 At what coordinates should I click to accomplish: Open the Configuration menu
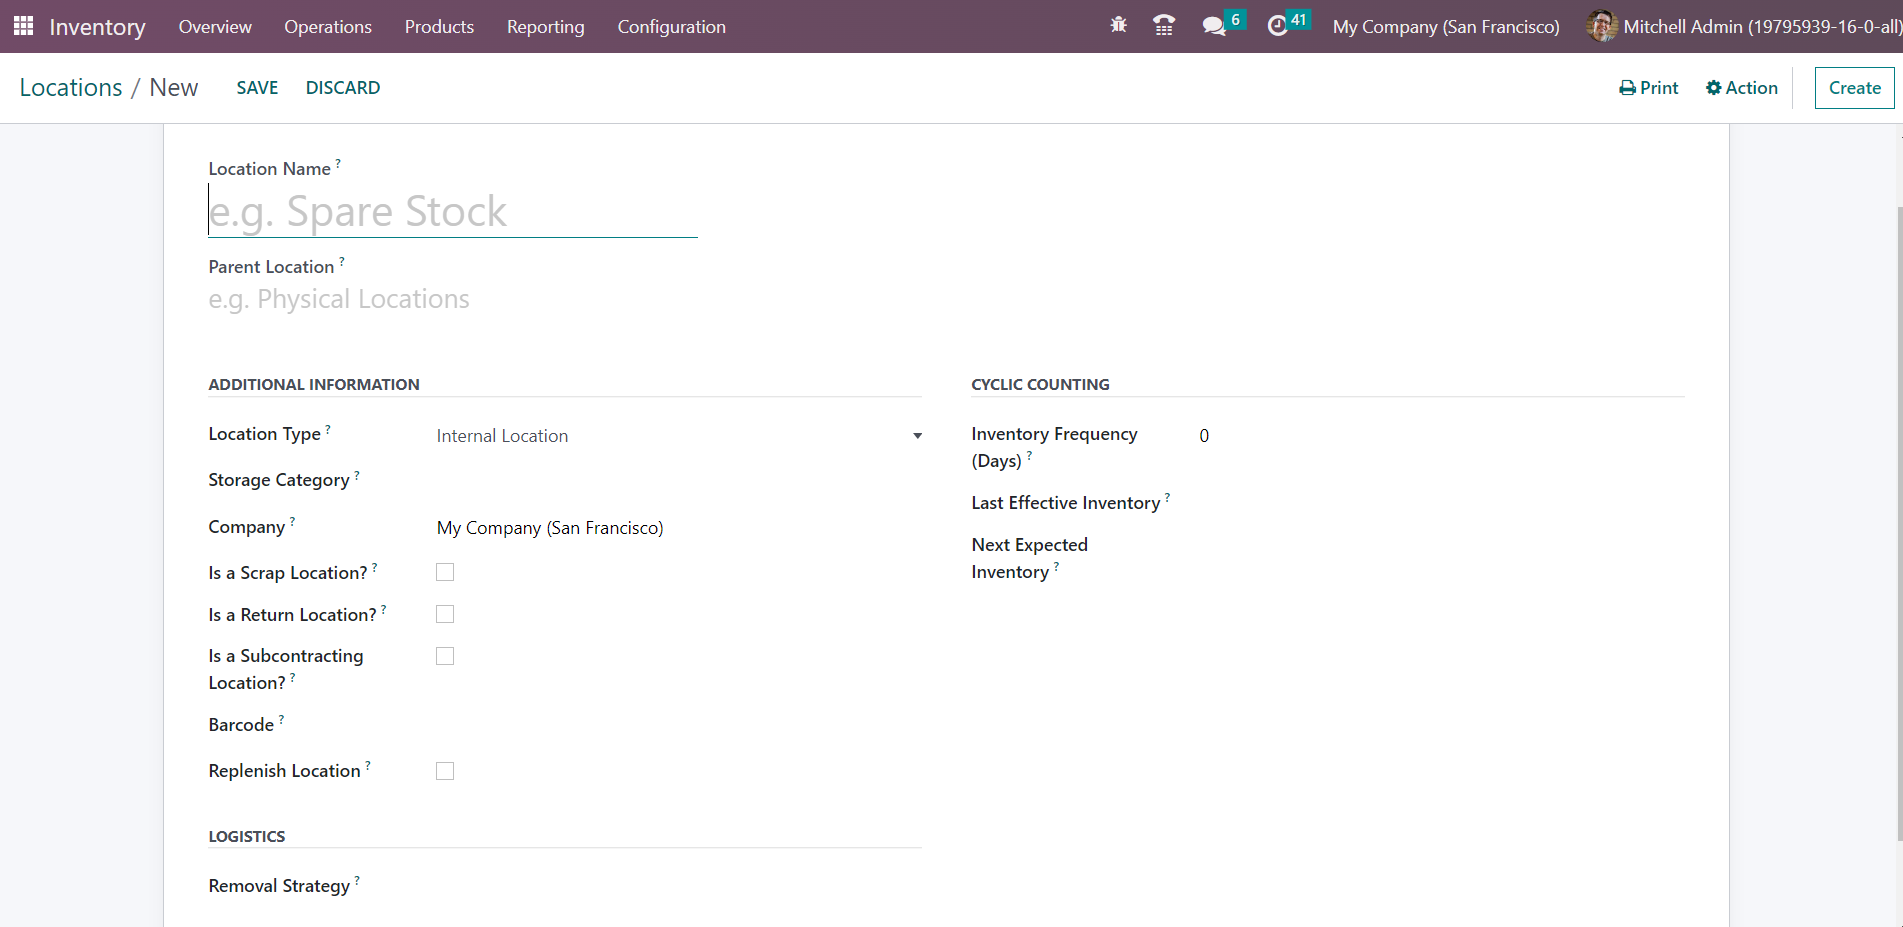tap(671, 27)
